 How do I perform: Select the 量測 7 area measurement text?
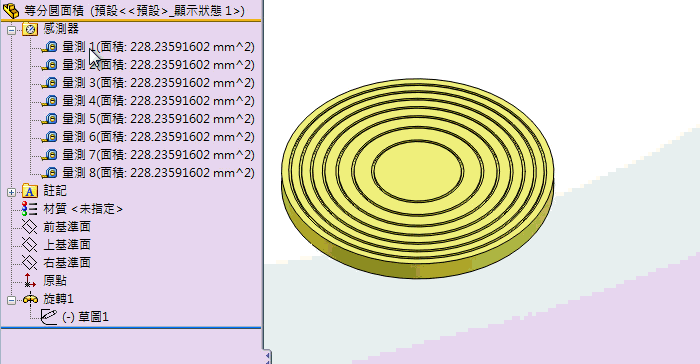coord(158,155)
